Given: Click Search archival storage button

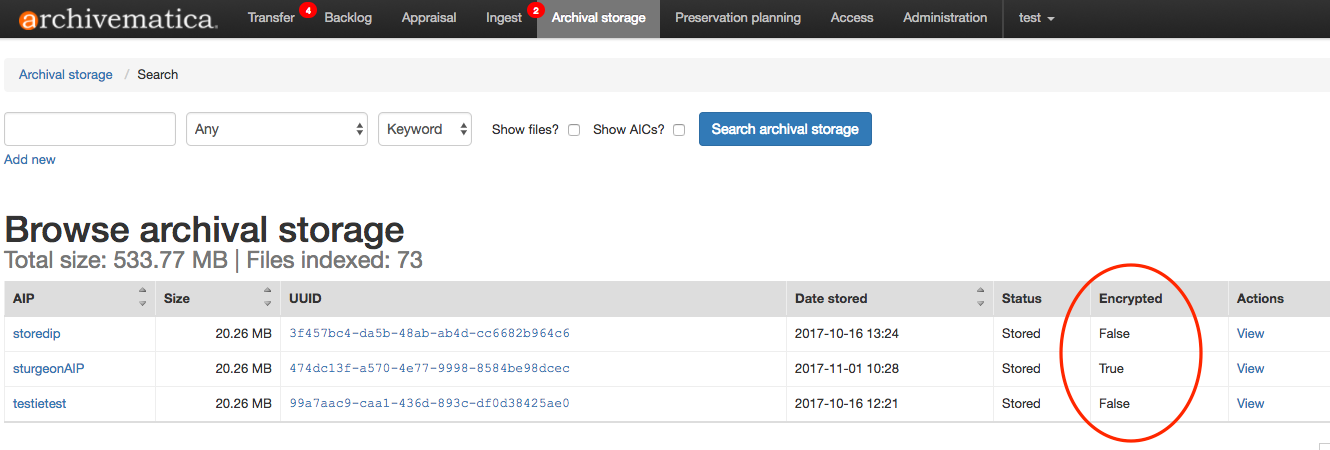Looking at the screenshot, I should coord(785,129).
